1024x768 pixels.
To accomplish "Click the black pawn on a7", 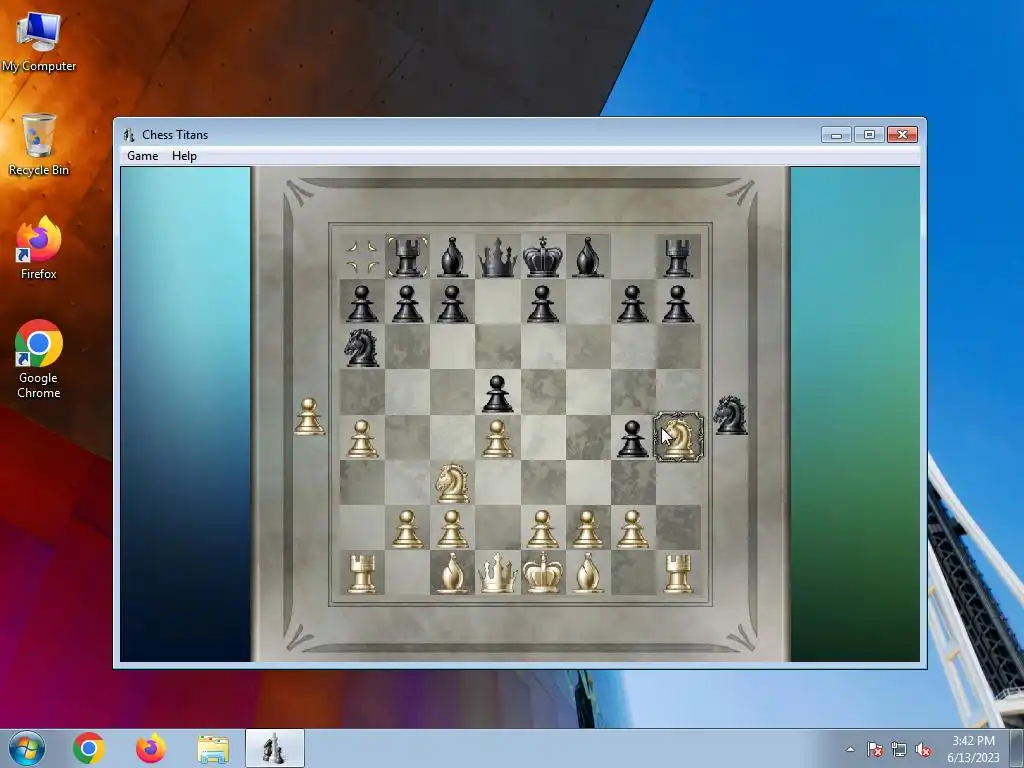I will pyautogui.click(x=362, y=303).
